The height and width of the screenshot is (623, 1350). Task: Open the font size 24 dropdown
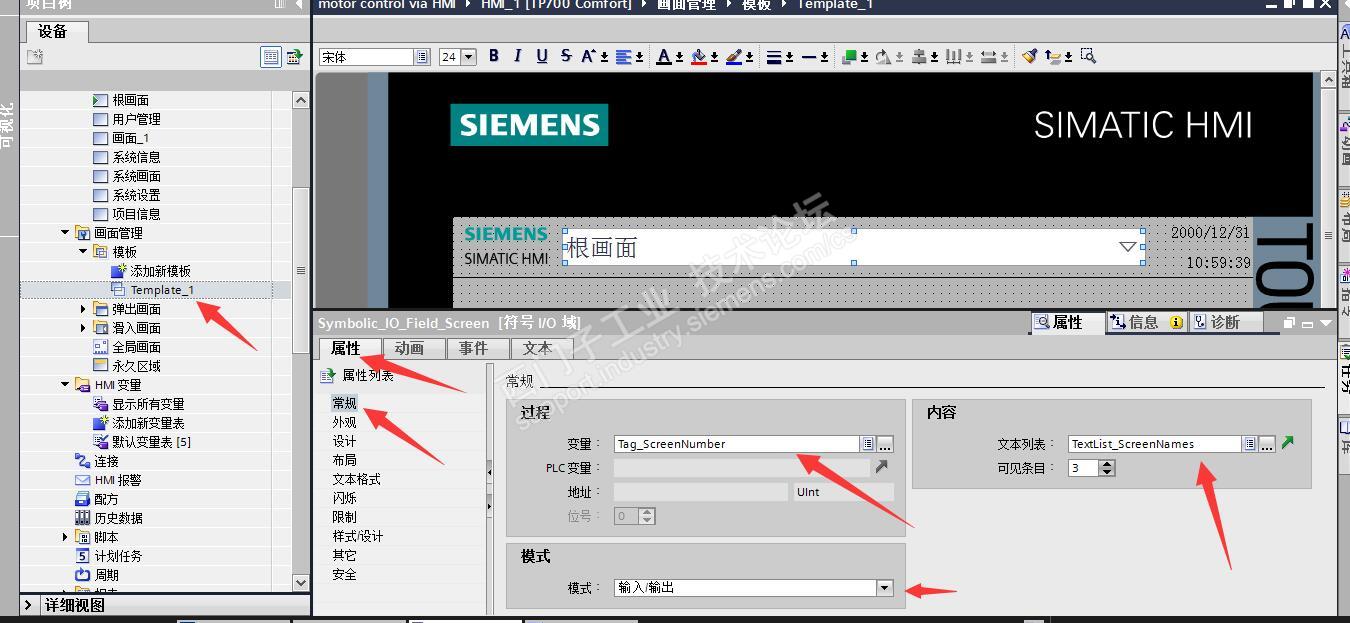coord(469,57)
